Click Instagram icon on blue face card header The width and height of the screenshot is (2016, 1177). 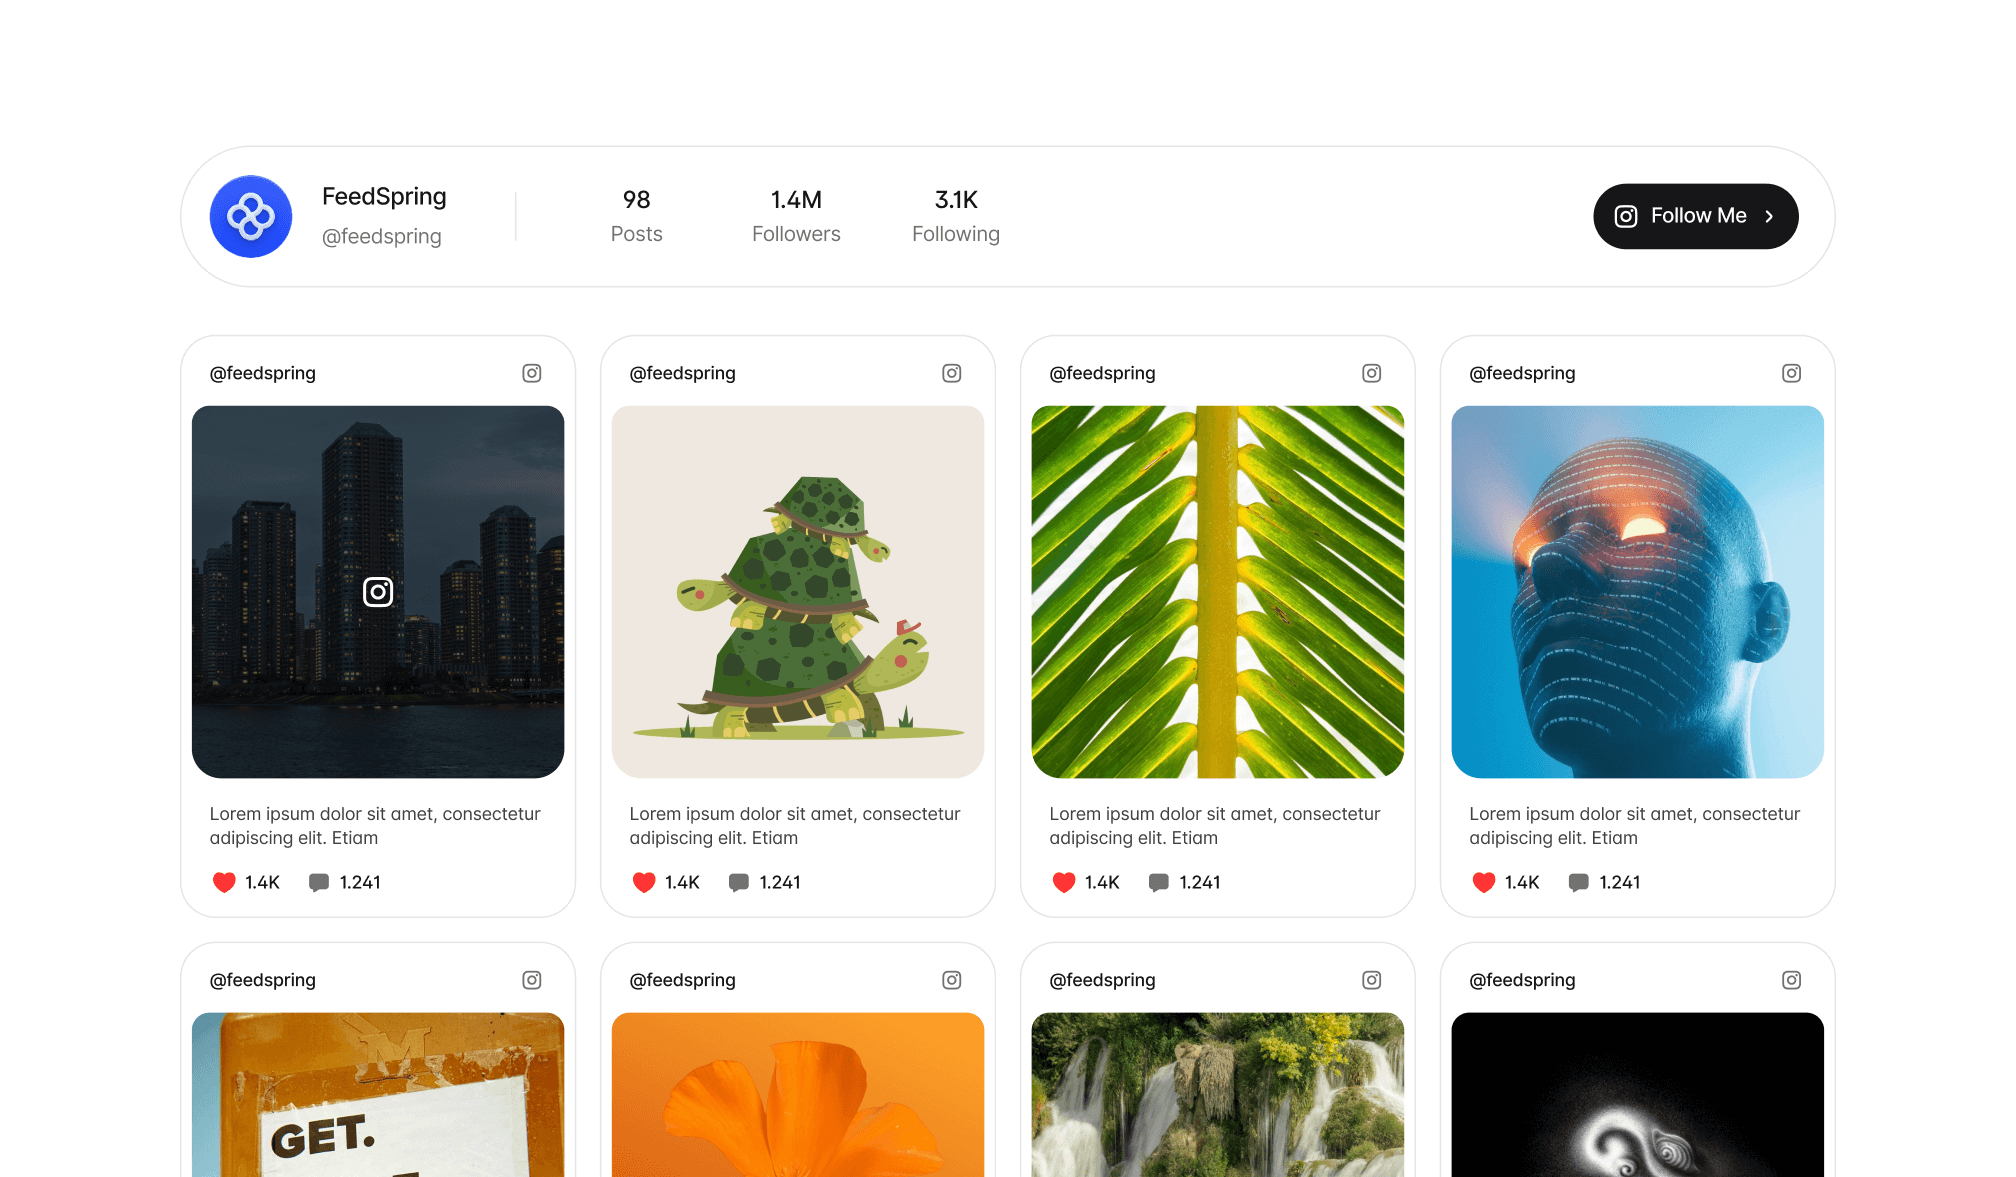(x=1792, y=373)
